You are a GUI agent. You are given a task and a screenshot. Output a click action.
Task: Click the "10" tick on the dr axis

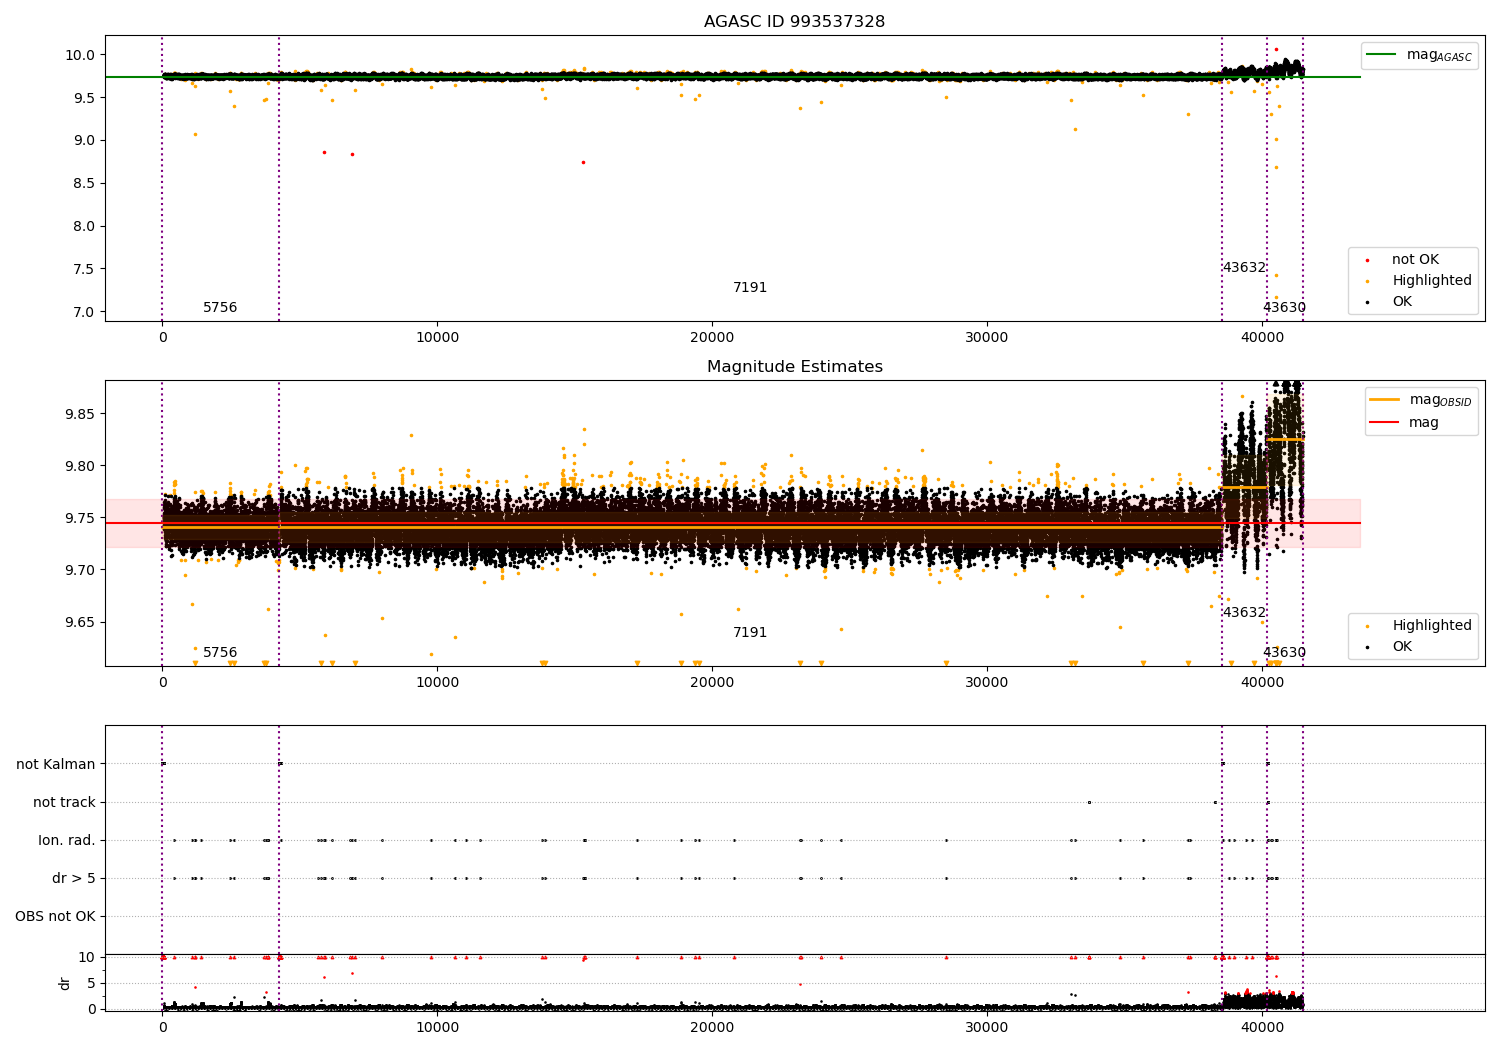pyautogui.click(x=87, y=957)
